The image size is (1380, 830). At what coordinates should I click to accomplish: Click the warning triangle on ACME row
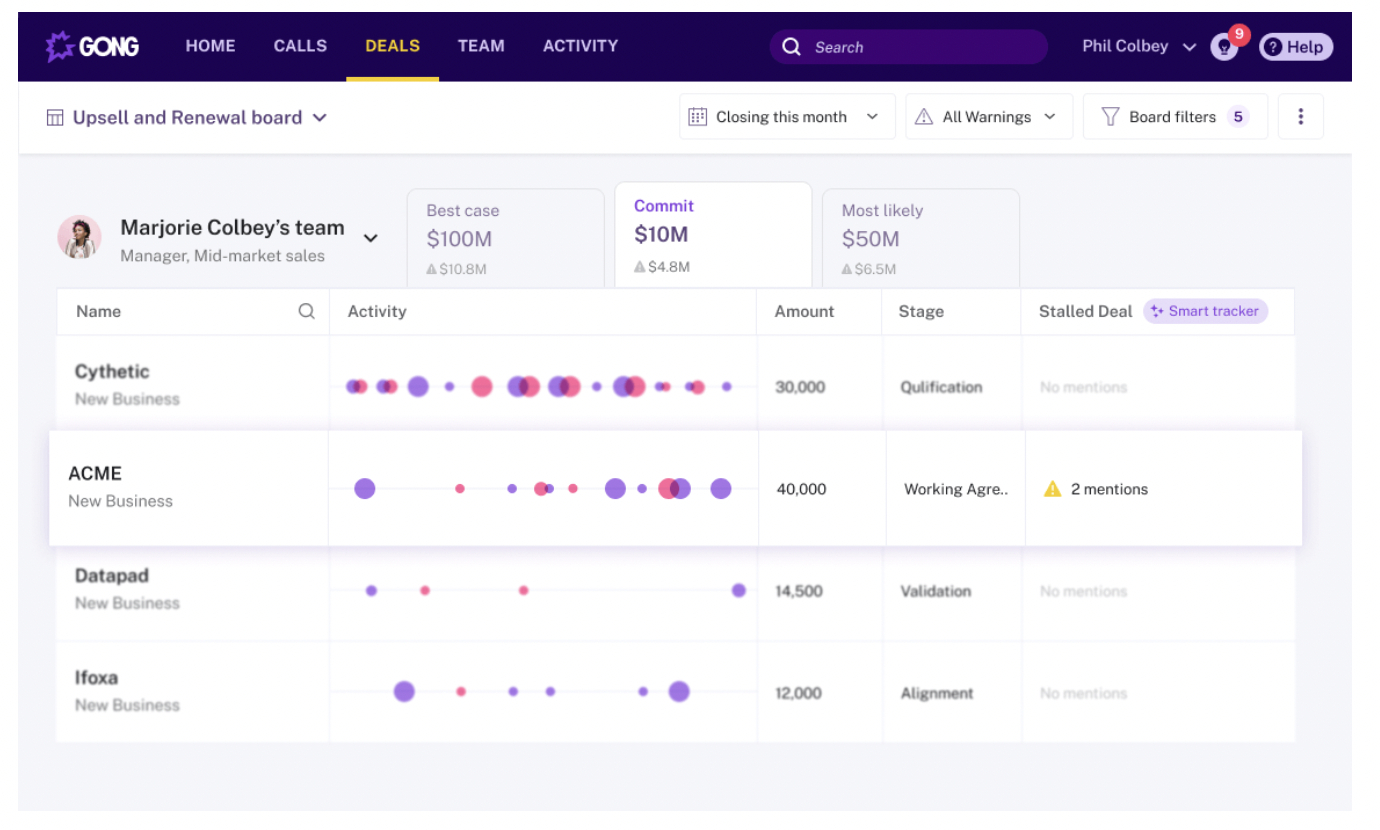tap(1052, 489)
